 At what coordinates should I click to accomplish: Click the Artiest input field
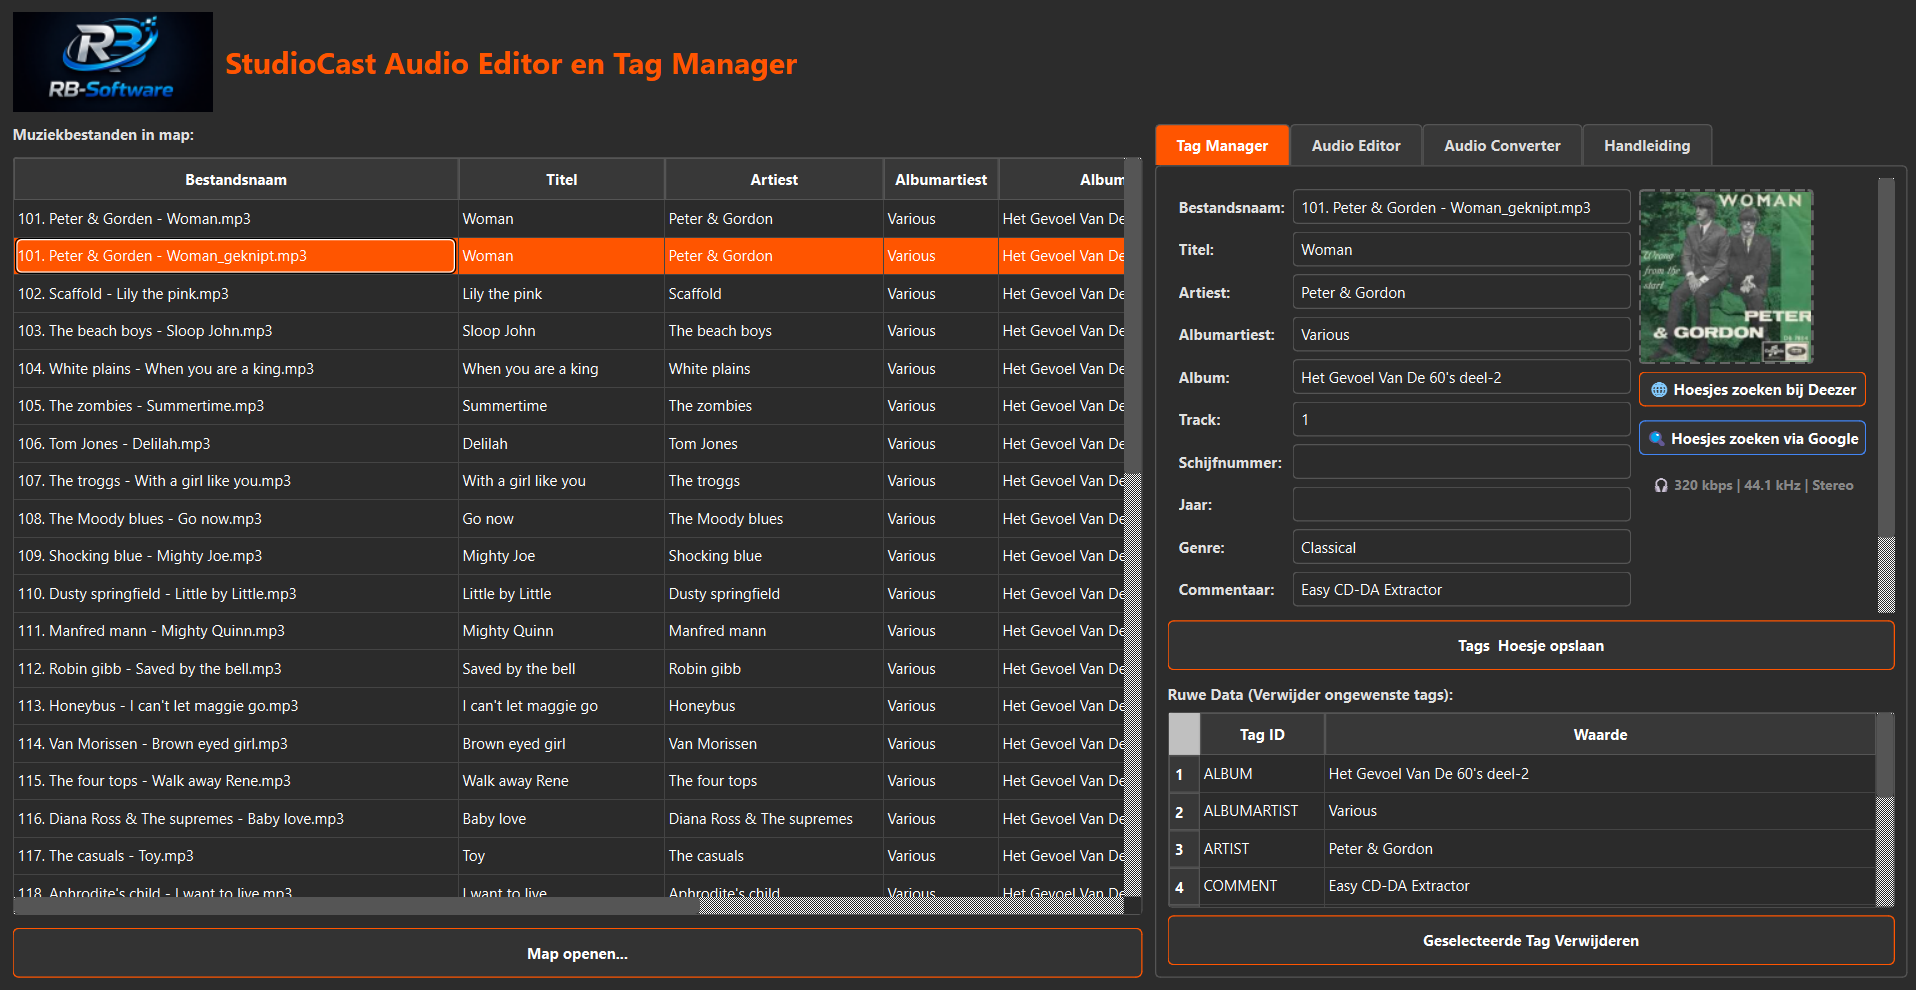pyautogui.click(x=1461, y=293)
